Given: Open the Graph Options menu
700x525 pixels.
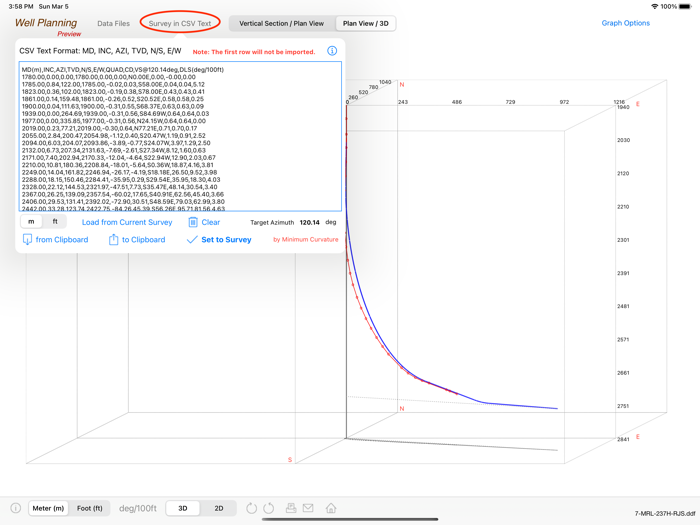Looking at the screenshot, I should pyautogui.click(x=625, y=23).
